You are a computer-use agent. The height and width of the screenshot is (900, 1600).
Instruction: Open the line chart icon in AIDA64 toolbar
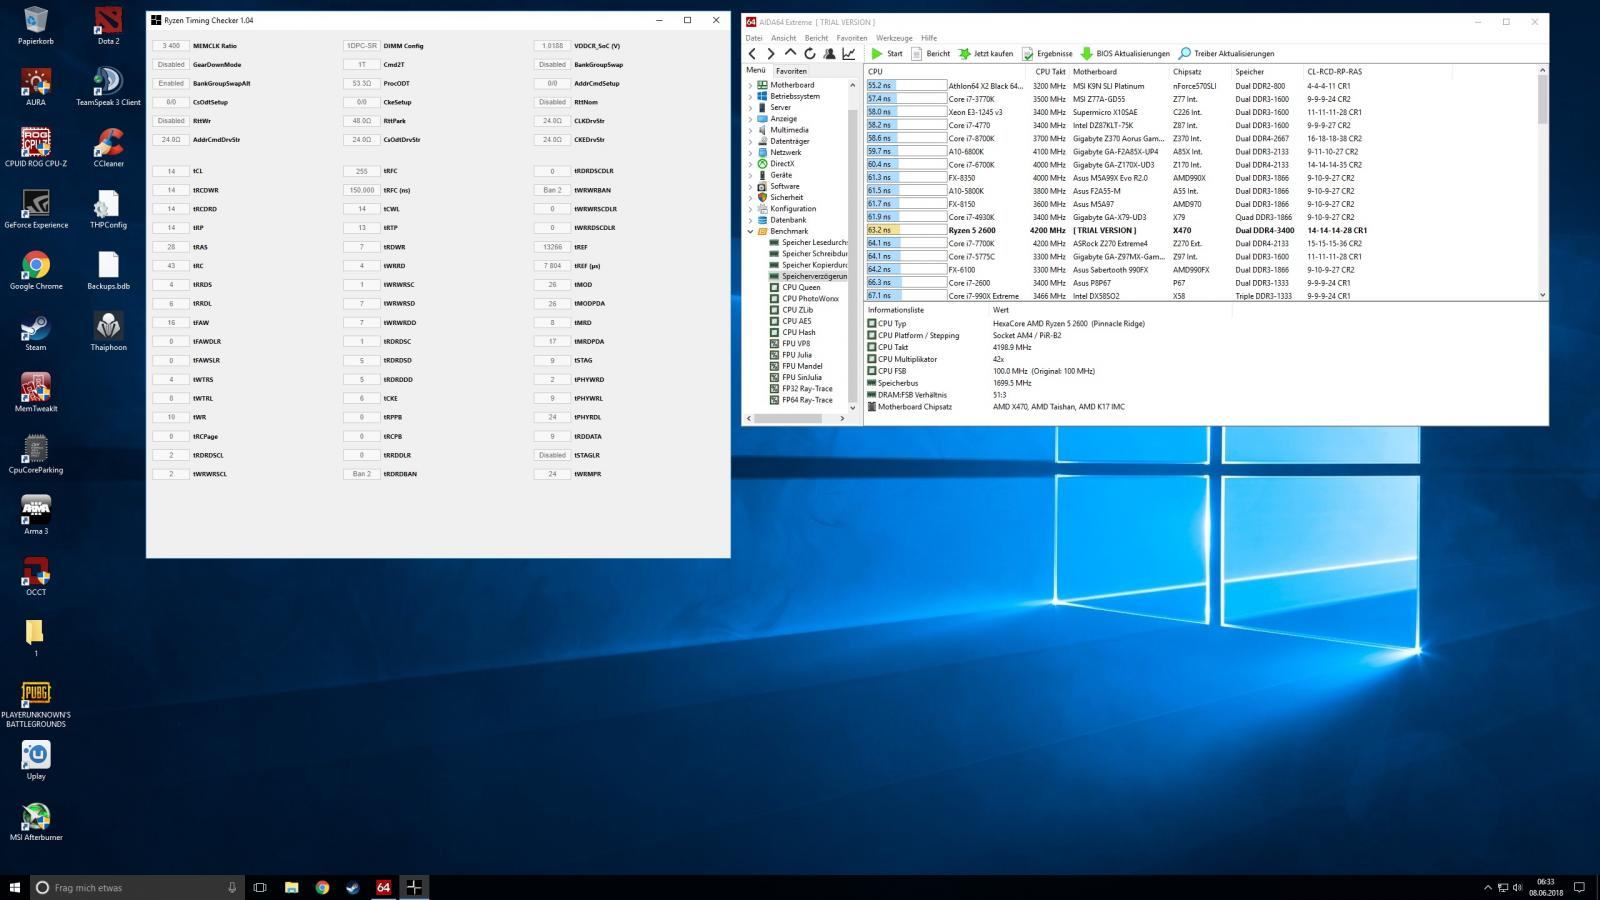[849, 54]
